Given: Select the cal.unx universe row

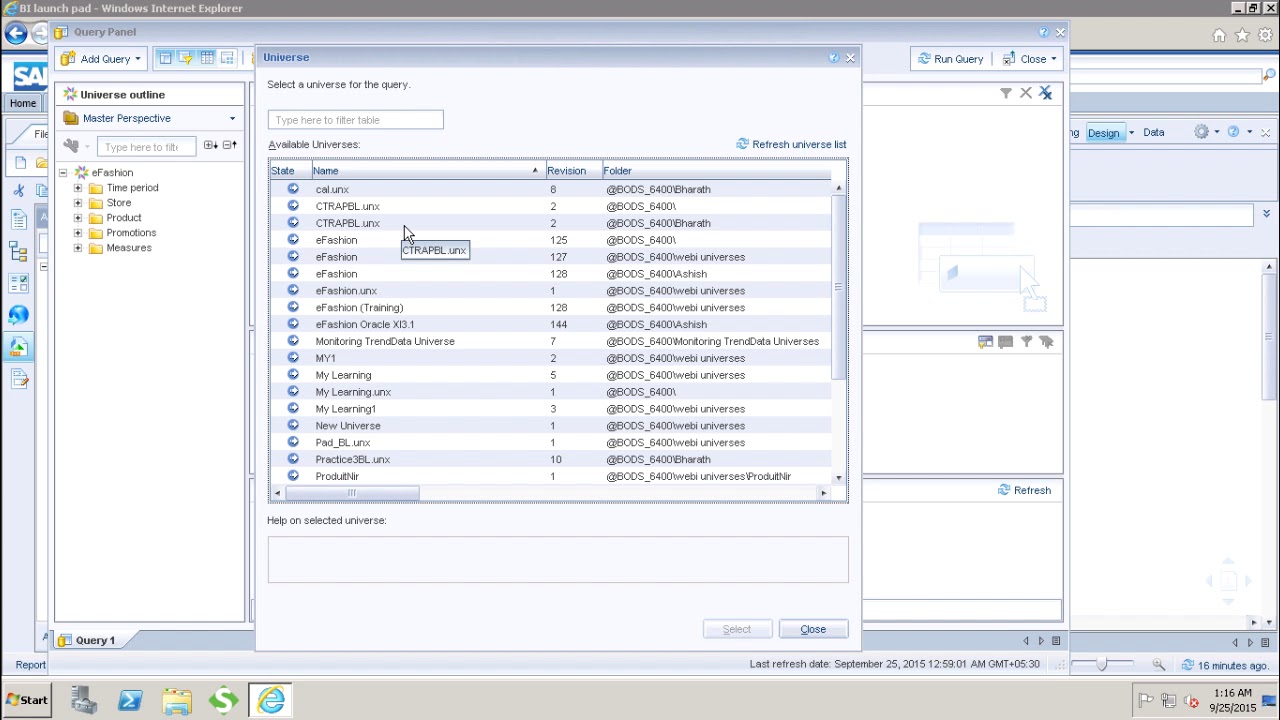Looking at the screenshot, I should point(550,189).
